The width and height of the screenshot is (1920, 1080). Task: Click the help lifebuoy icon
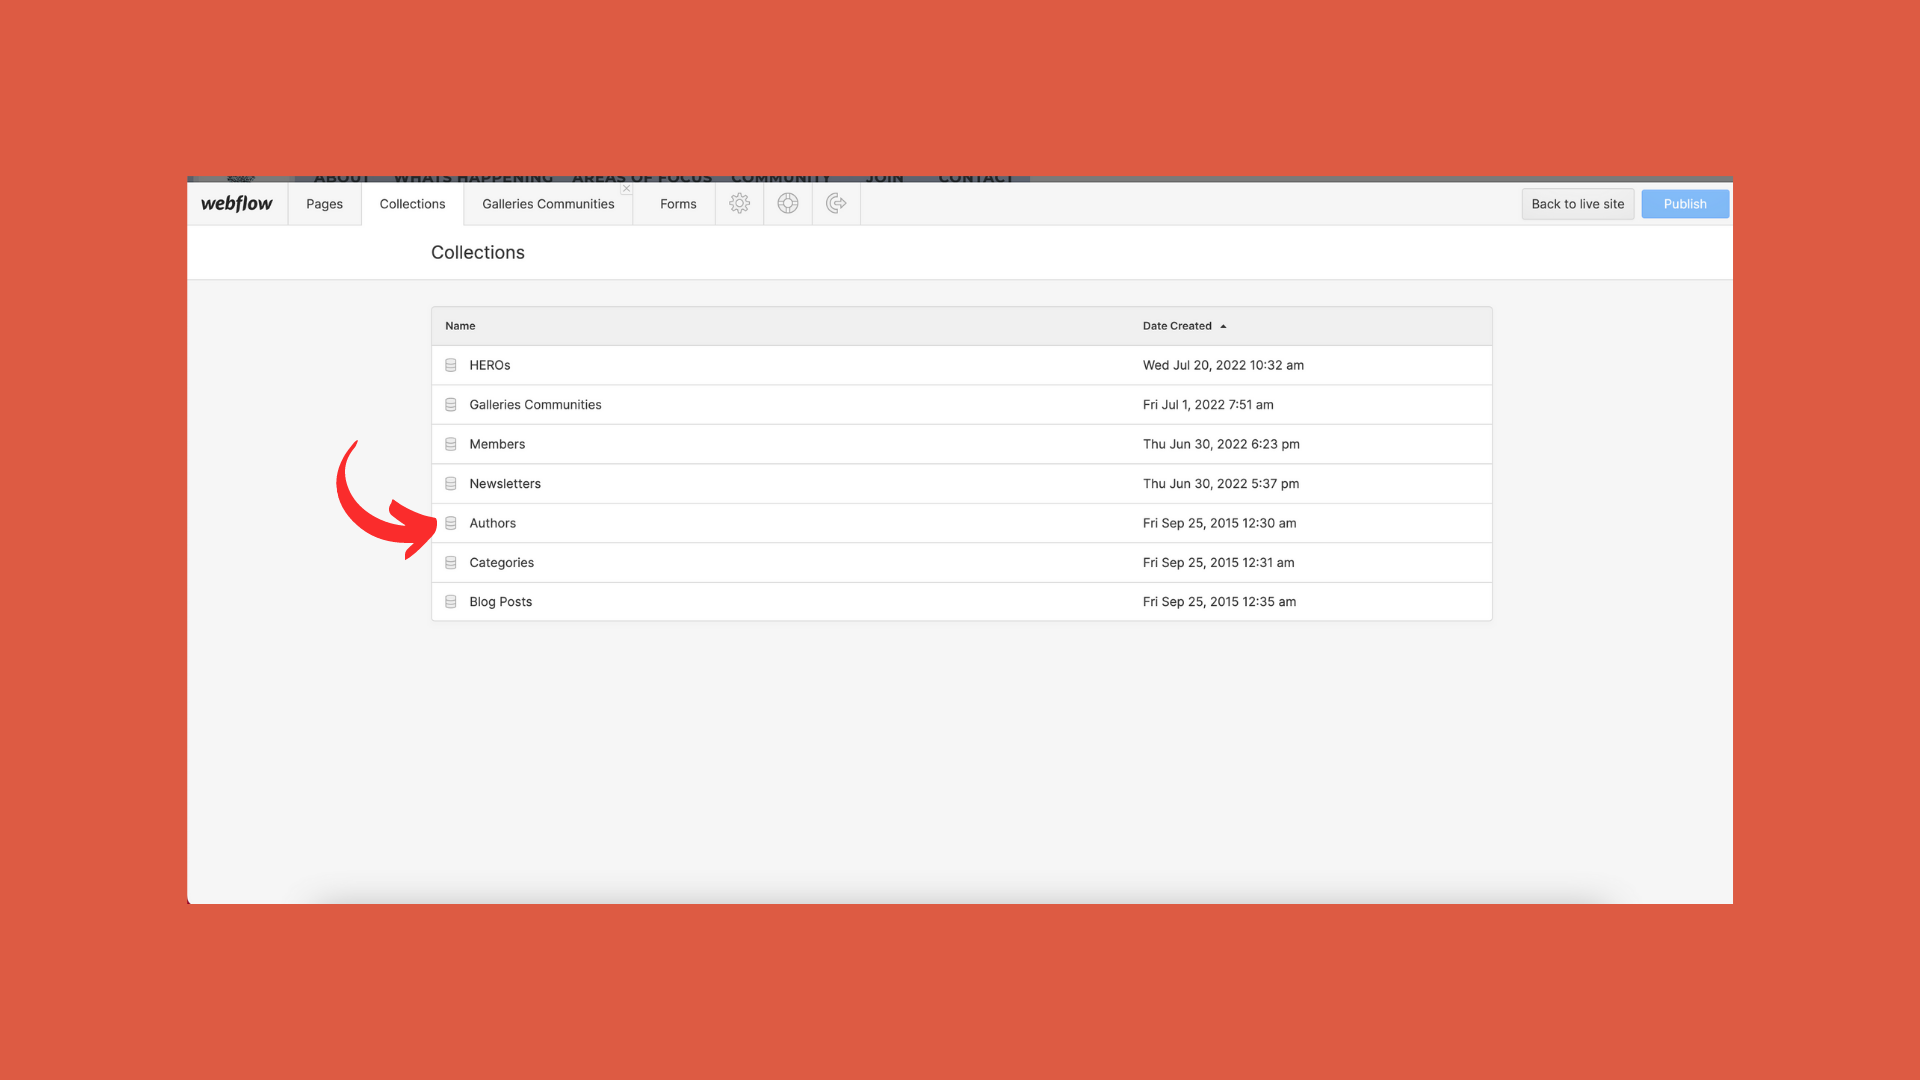(x=788, y=204)
